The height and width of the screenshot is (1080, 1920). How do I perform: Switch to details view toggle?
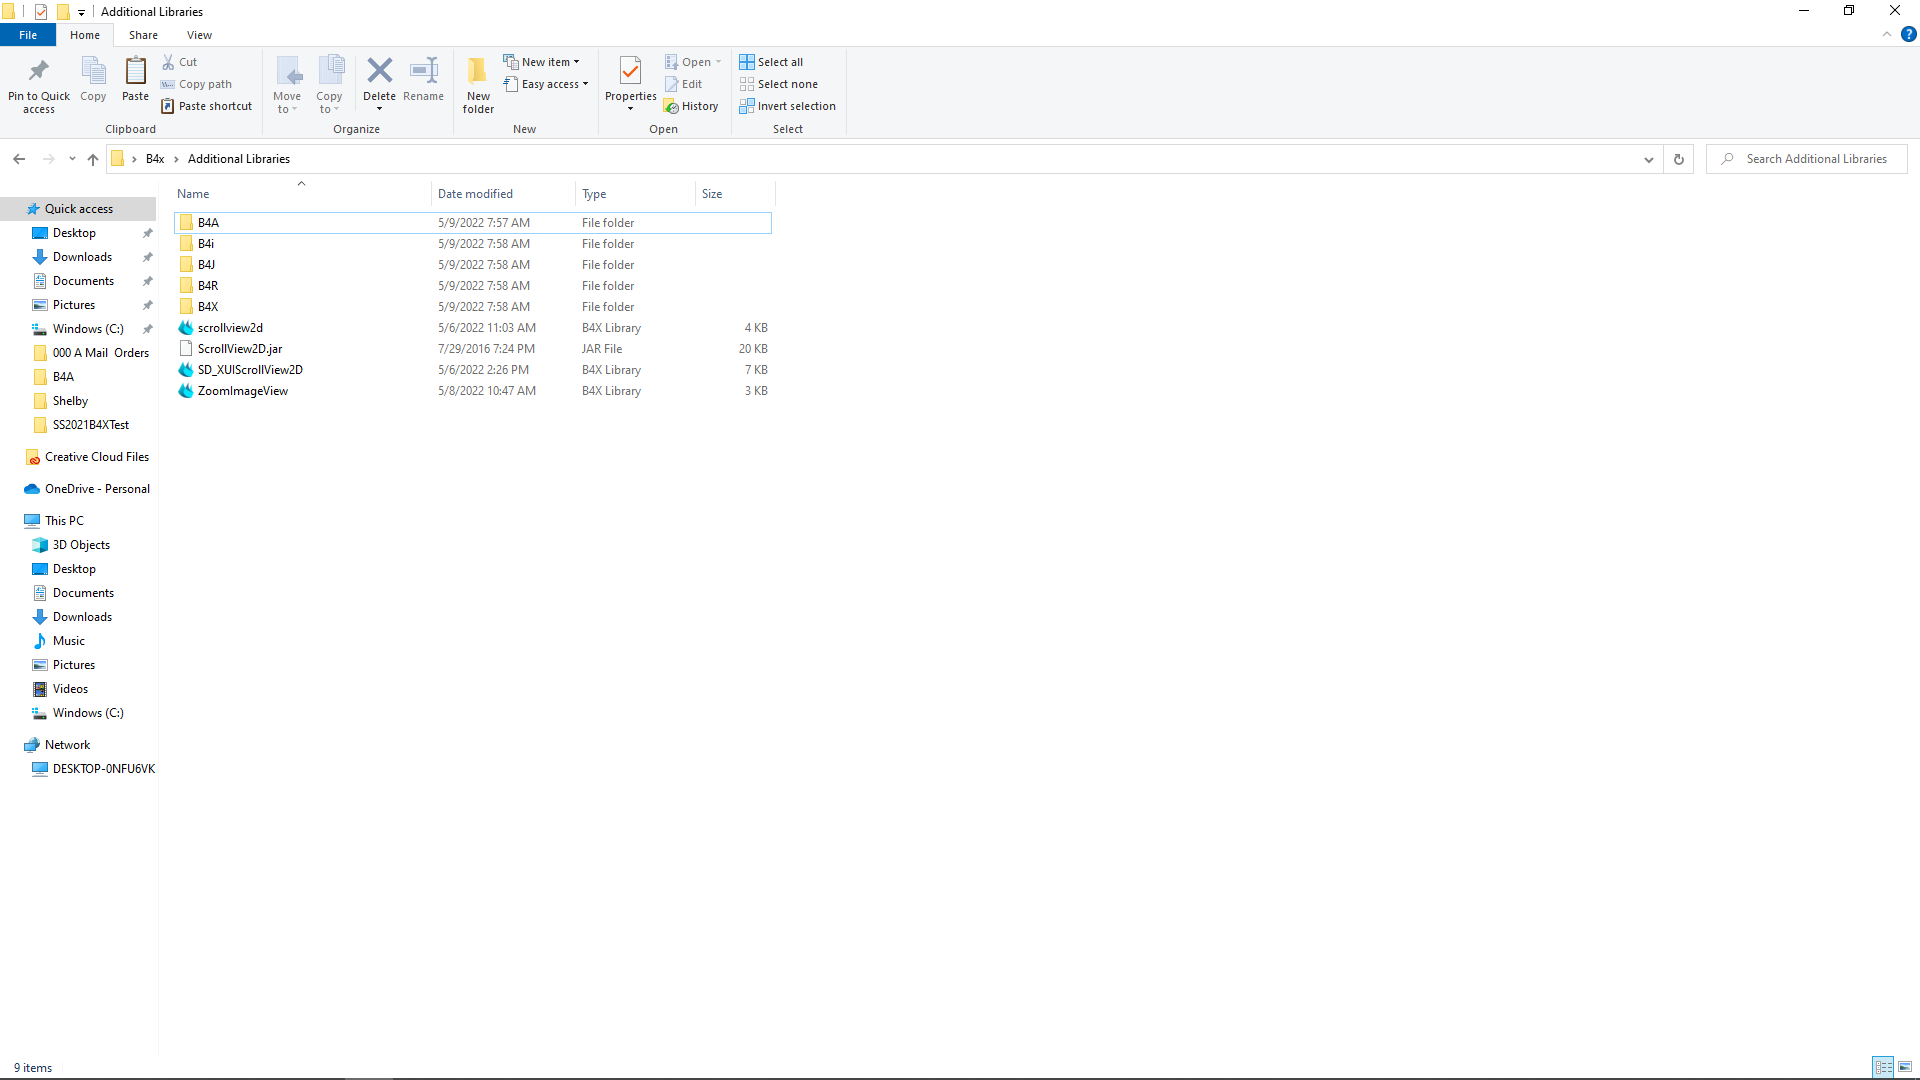[1883, 1067]
